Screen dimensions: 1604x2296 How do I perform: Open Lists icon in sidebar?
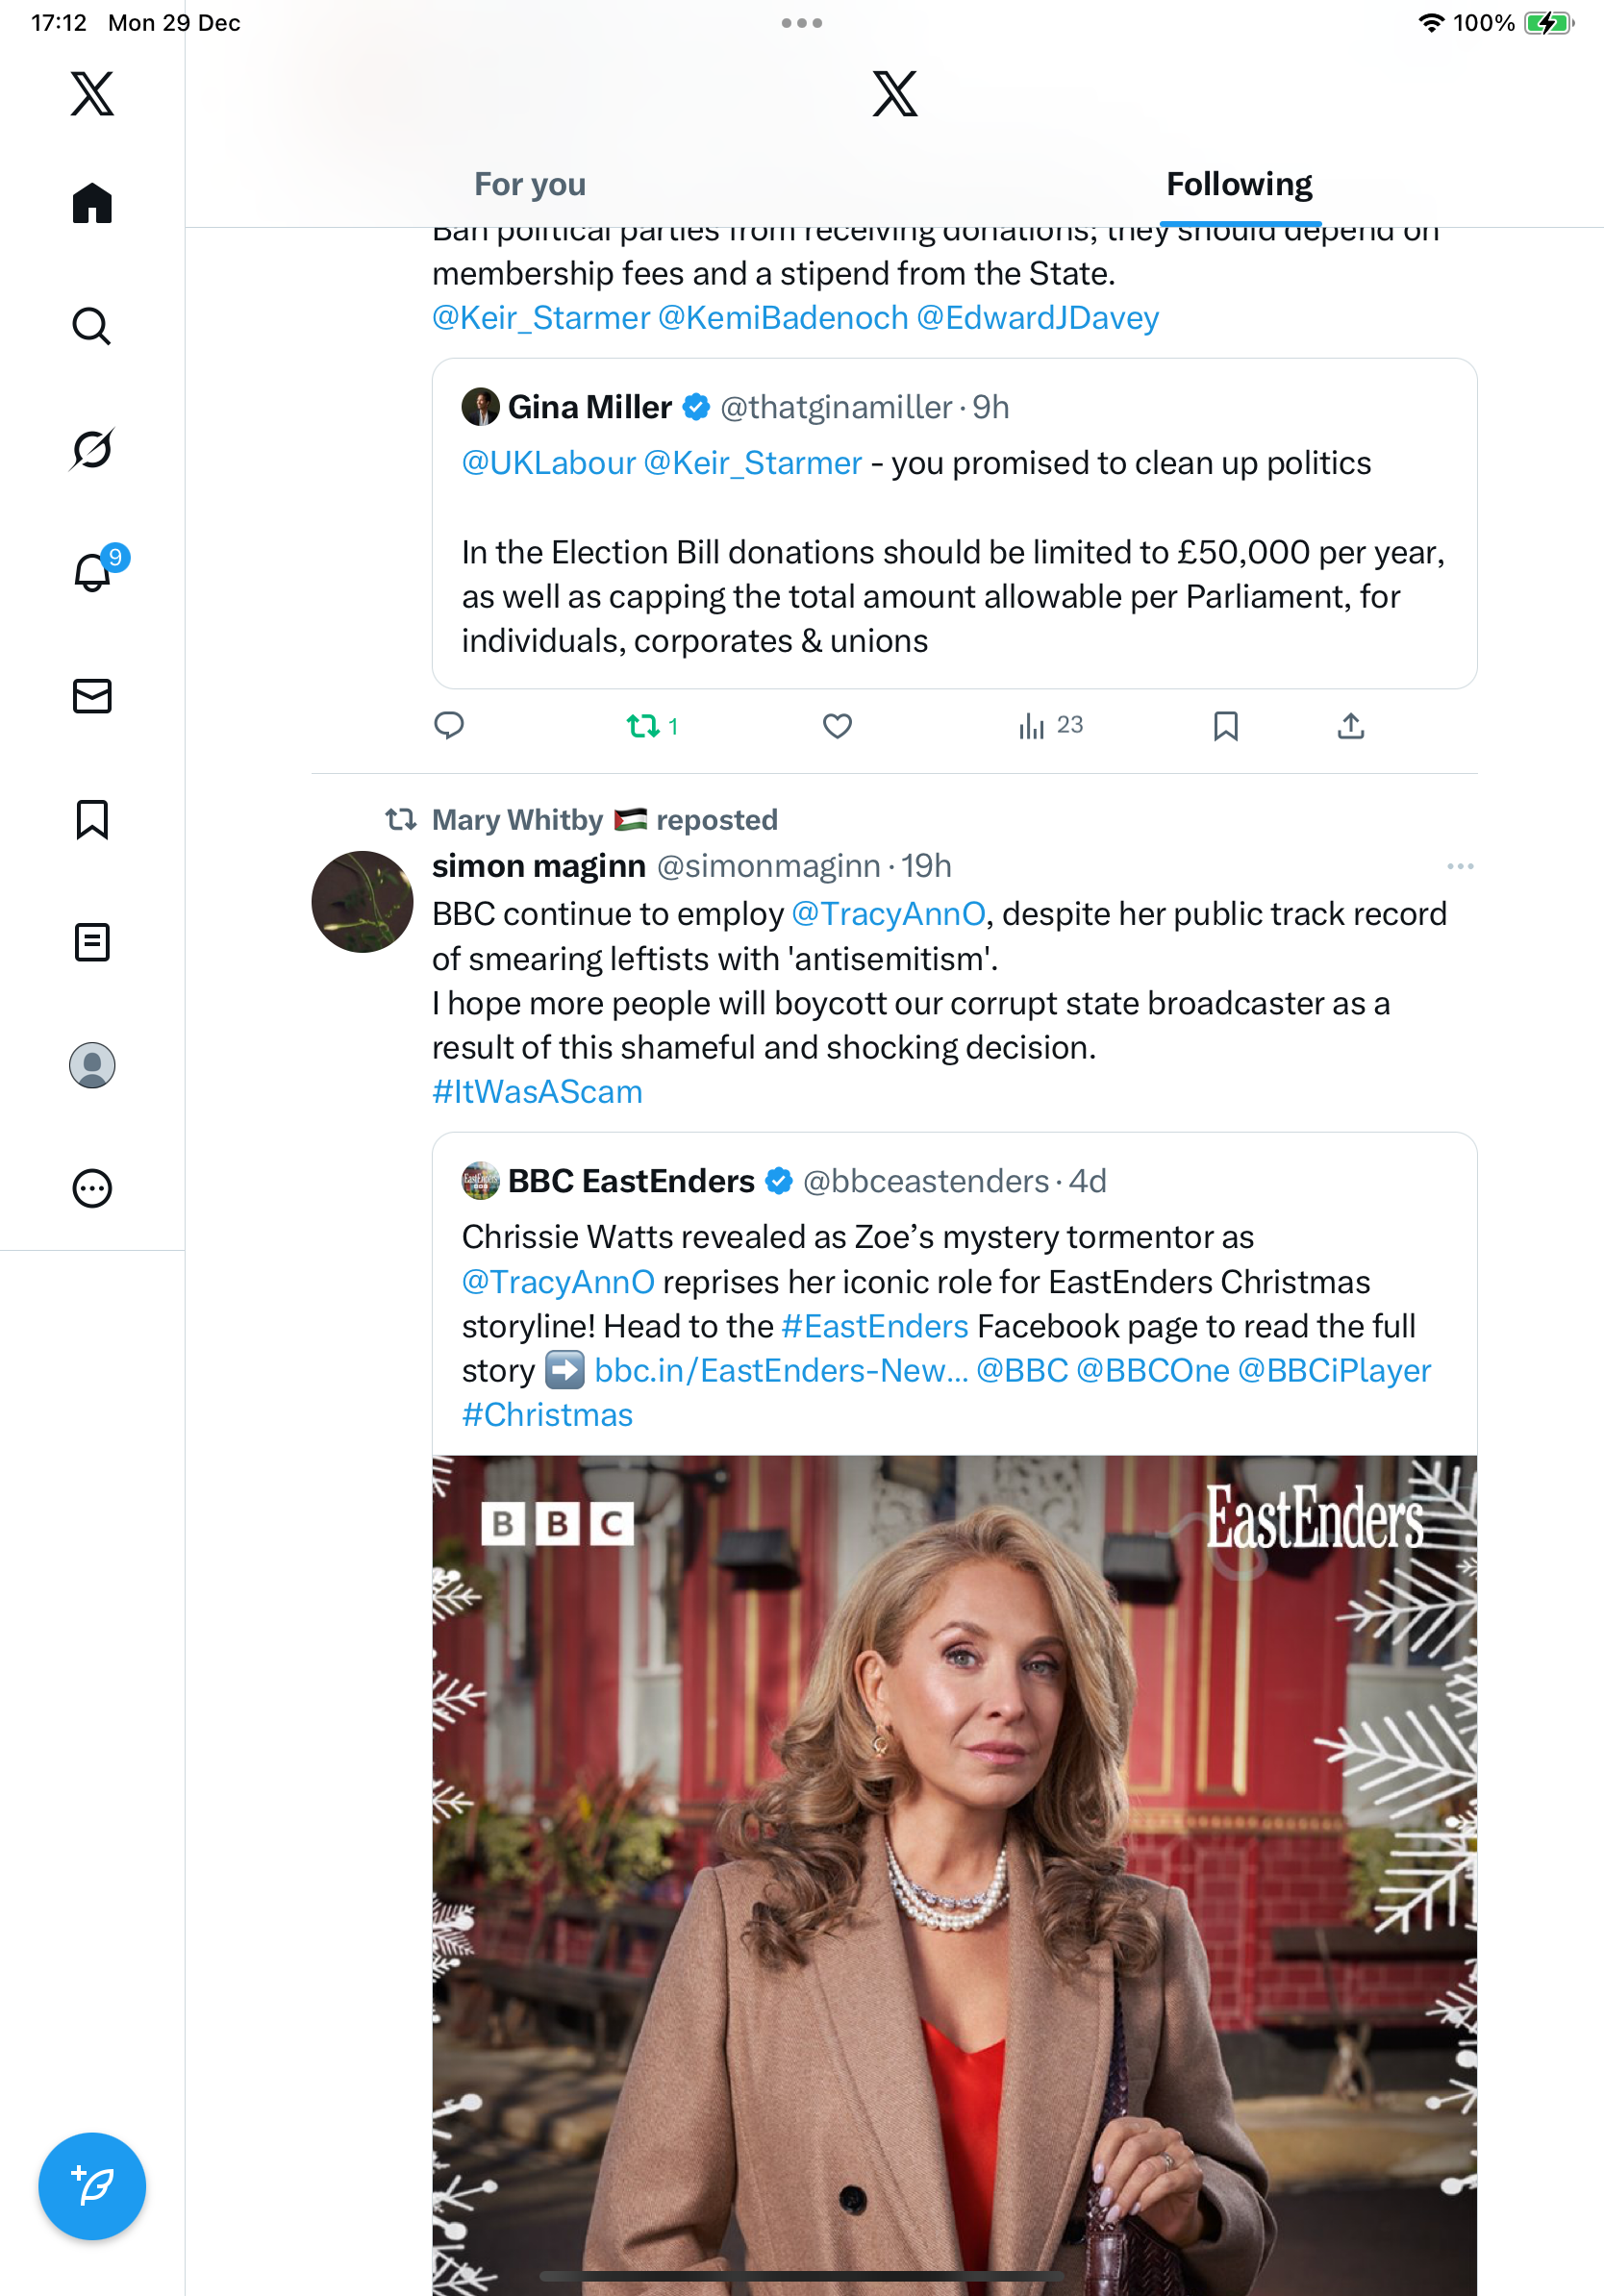pos(92,942)
